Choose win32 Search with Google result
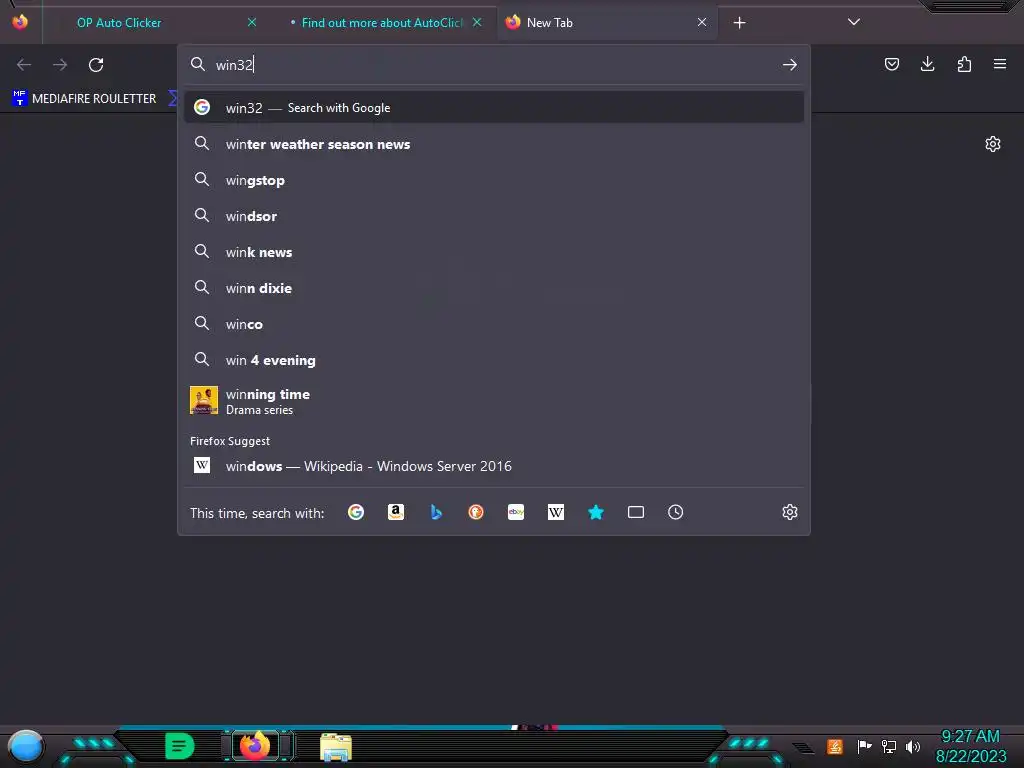 494,108
